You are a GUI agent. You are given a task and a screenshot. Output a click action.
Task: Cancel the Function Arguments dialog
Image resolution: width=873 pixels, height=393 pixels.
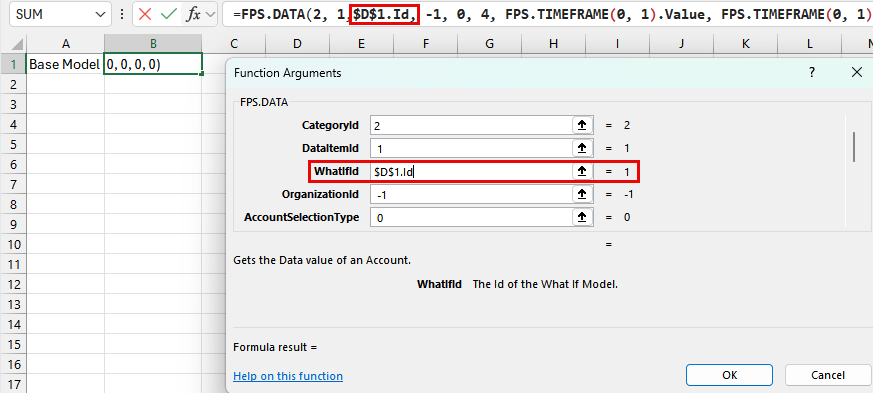[x=828, y=375]
